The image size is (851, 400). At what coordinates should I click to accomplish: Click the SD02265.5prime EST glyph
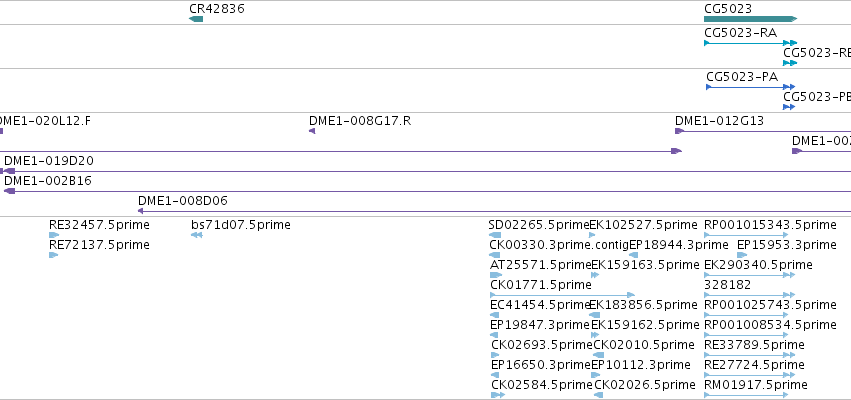495,235
